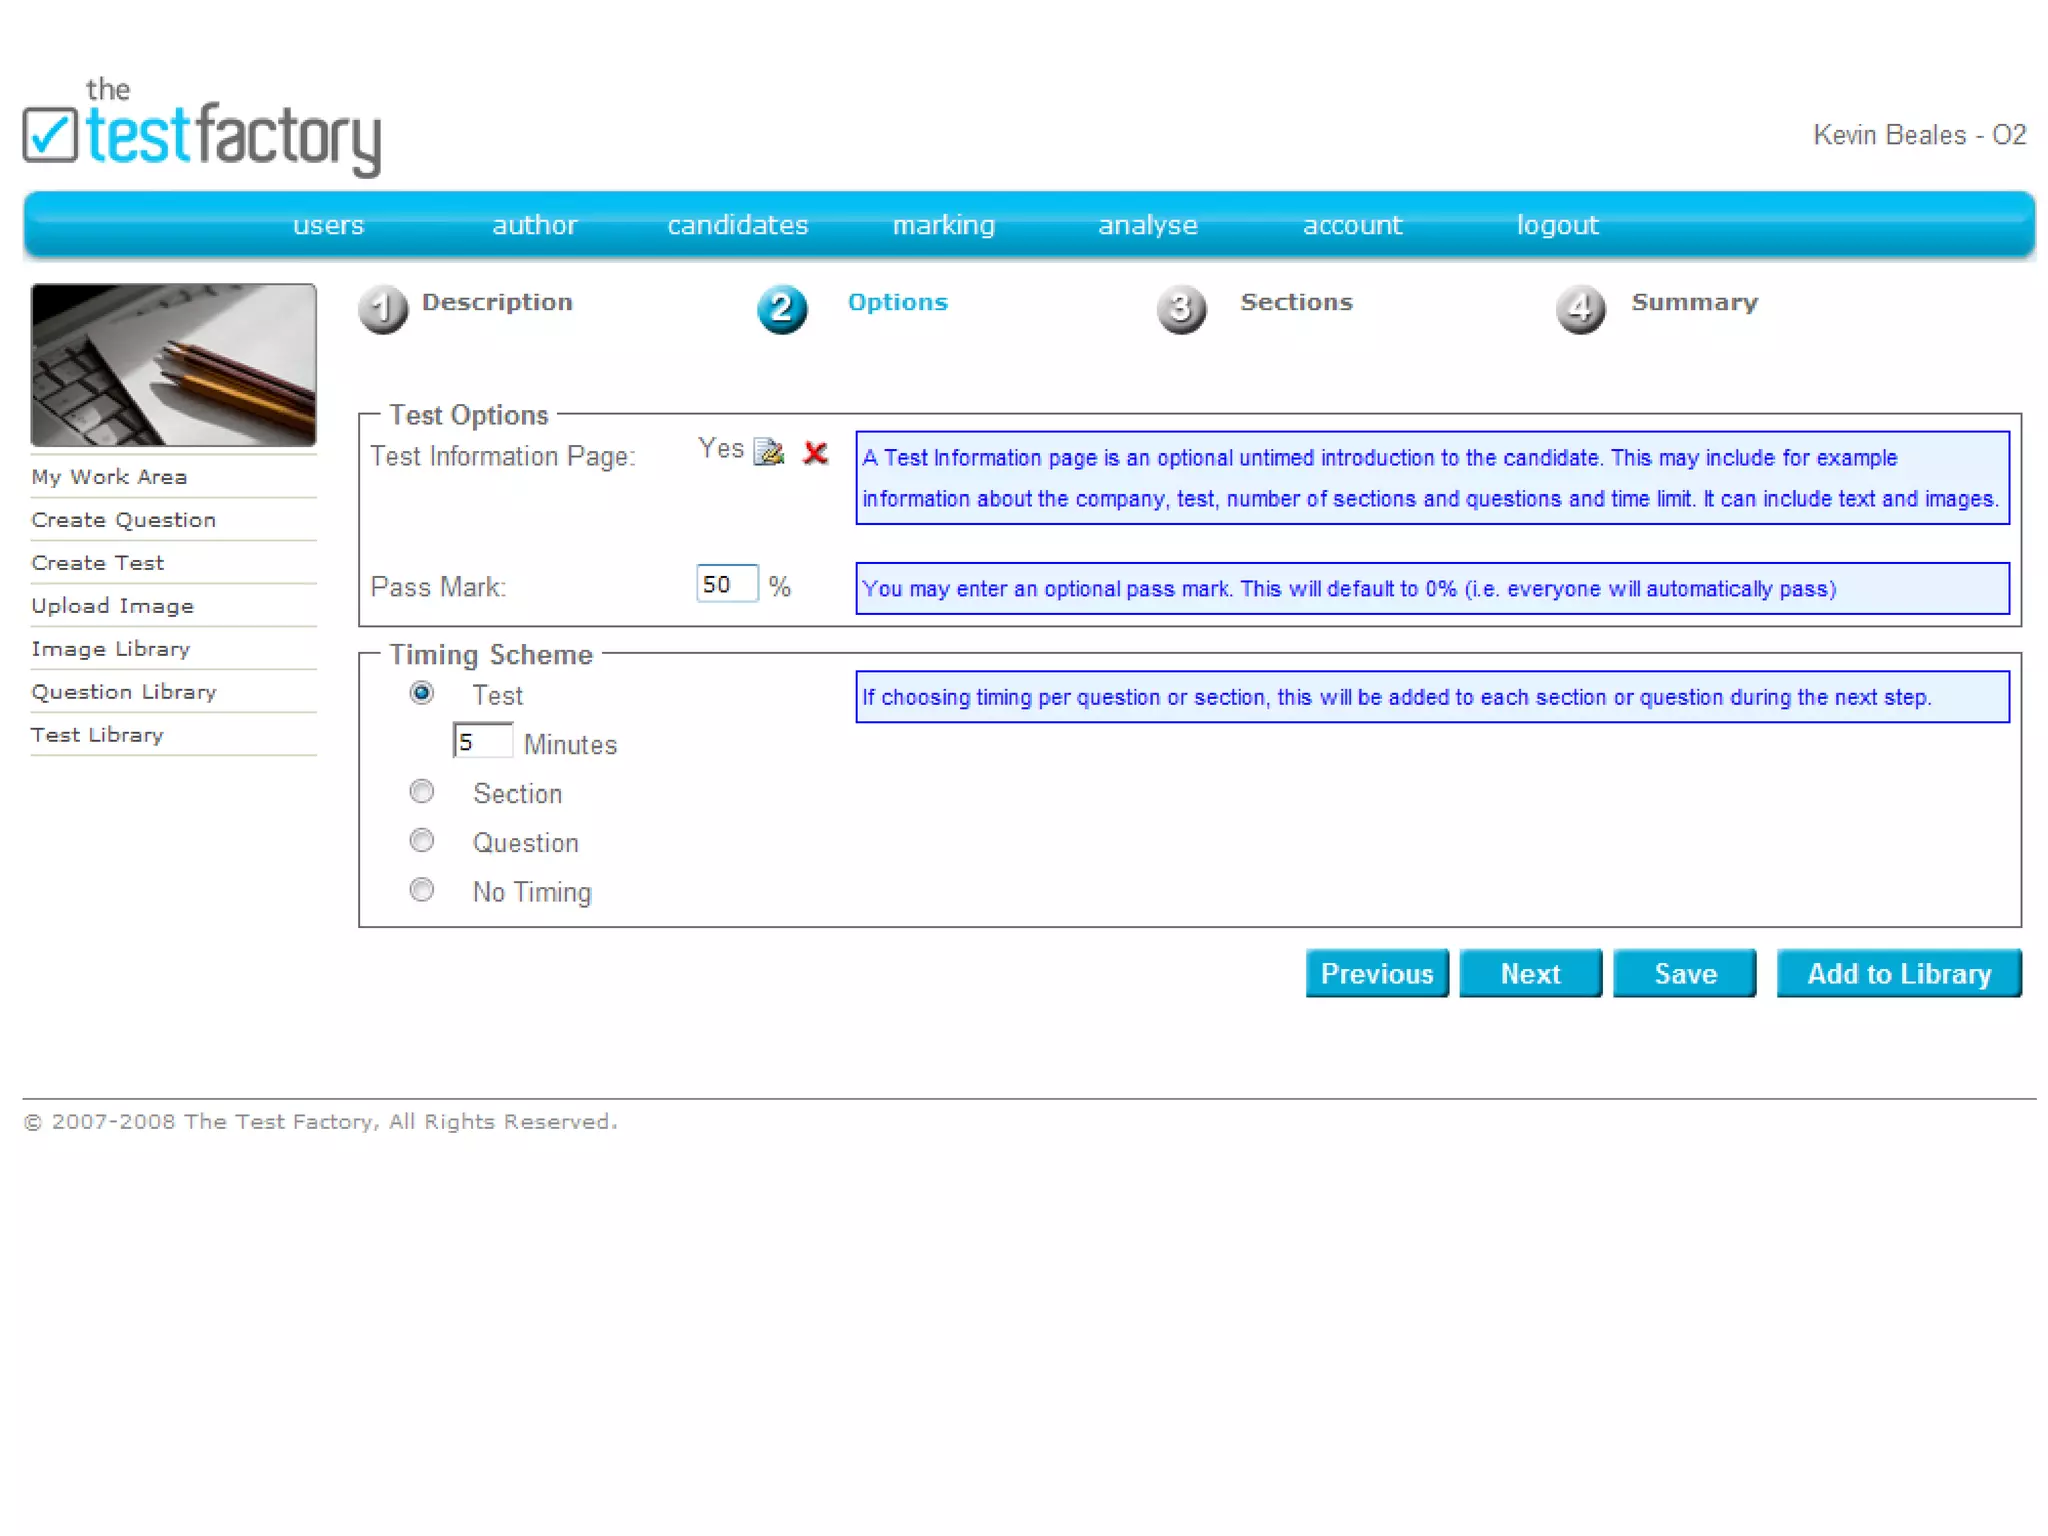Click the keyboard and pencils sidebar image

point(174,365)
